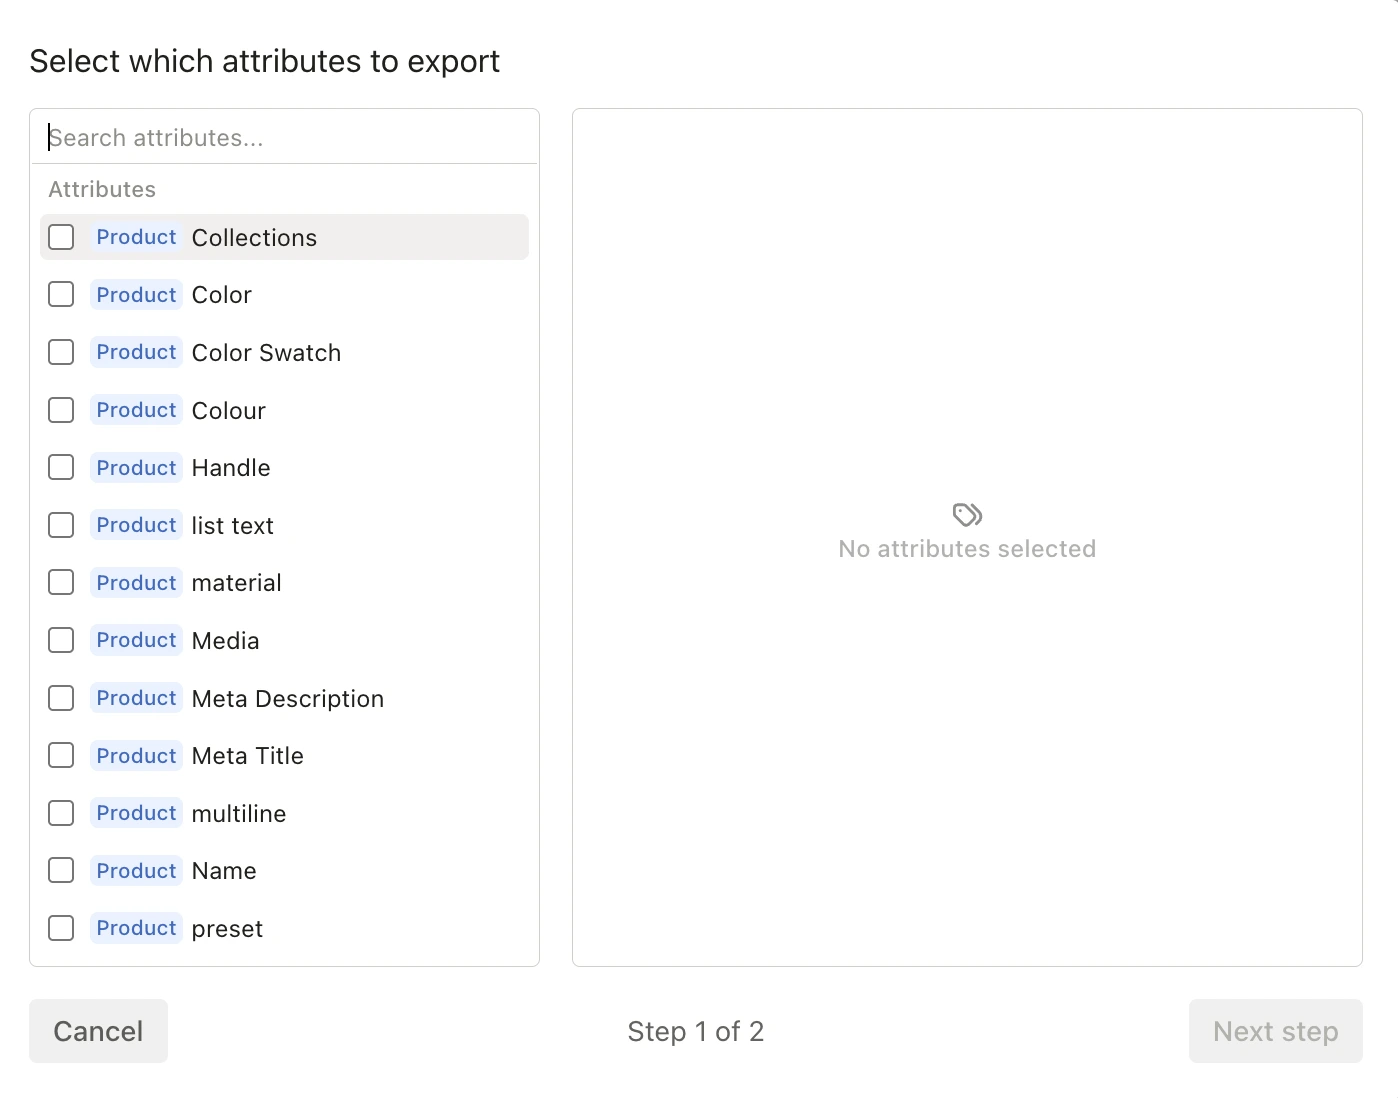Check the Color attribute checkbox
Image resolution: width=1398 pixels, height=1098 pixels.
click(x=61, y=294)
